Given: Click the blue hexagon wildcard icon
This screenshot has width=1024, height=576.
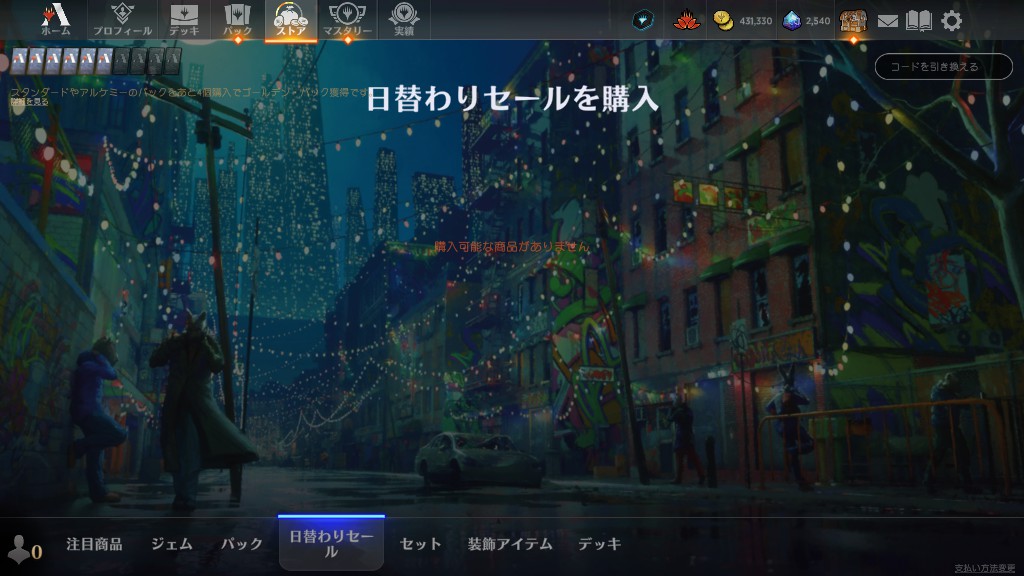Looking at the screenshot, I should tap(643, 20).
